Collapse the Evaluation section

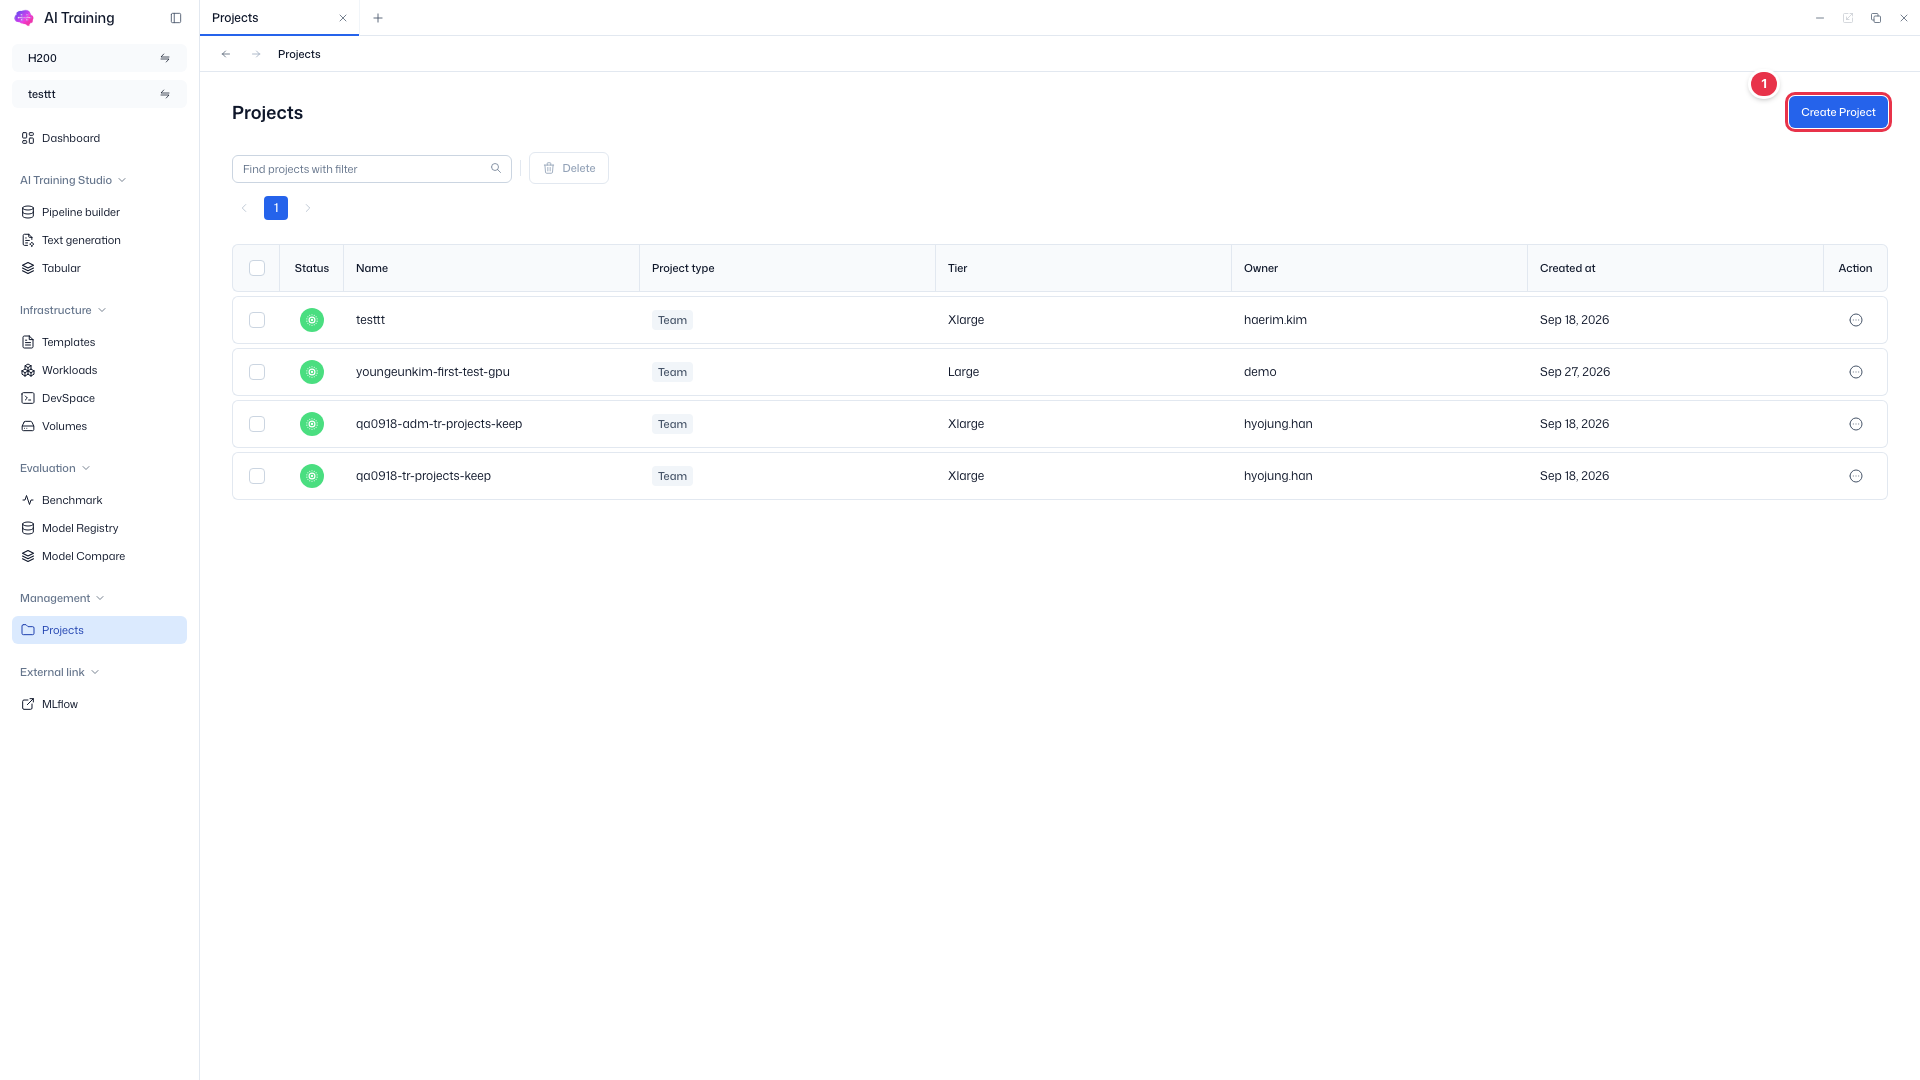55,468
